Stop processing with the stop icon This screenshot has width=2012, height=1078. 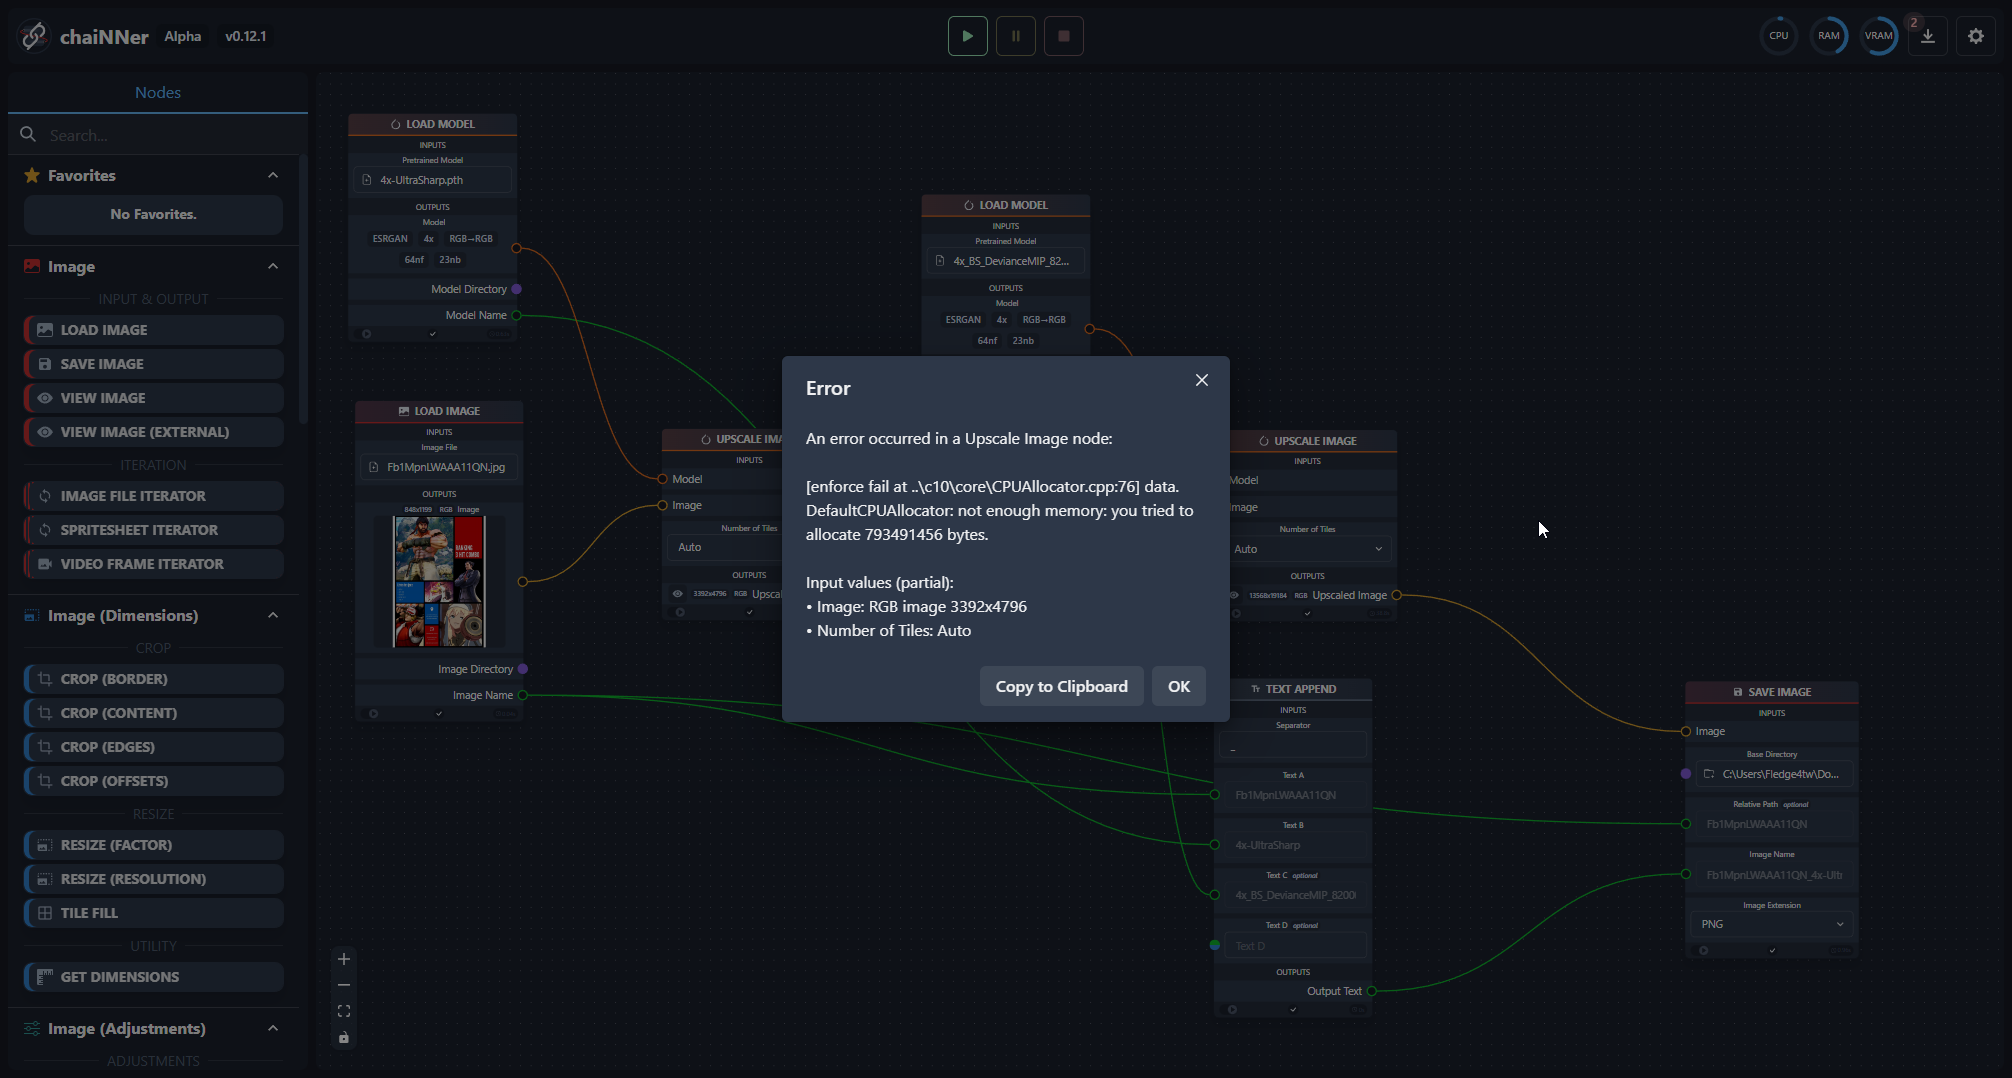1063,35
